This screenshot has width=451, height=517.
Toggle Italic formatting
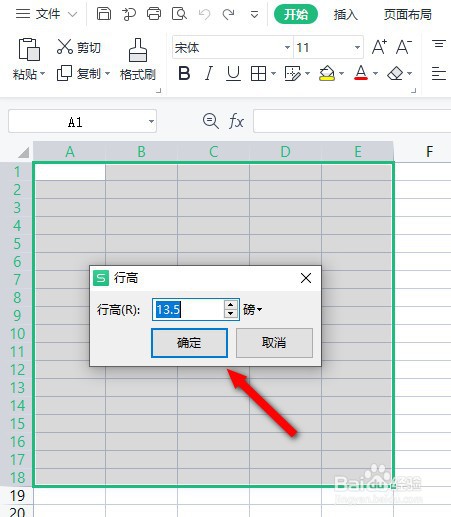point(209,73)
